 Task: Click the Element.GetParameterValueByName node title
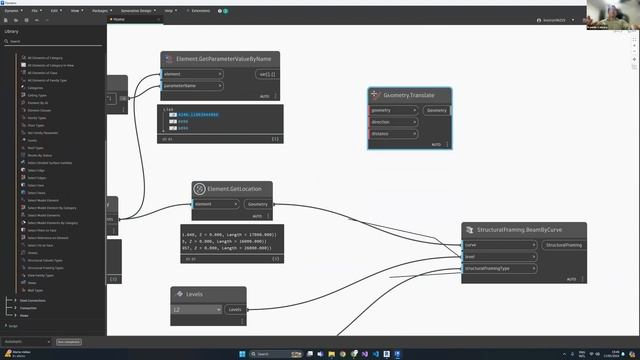[224, 59]
